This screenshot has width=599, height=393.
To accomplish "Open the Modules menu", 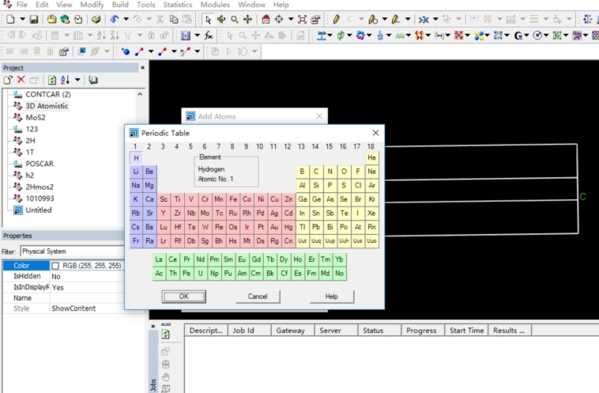I will click(215, 5).
